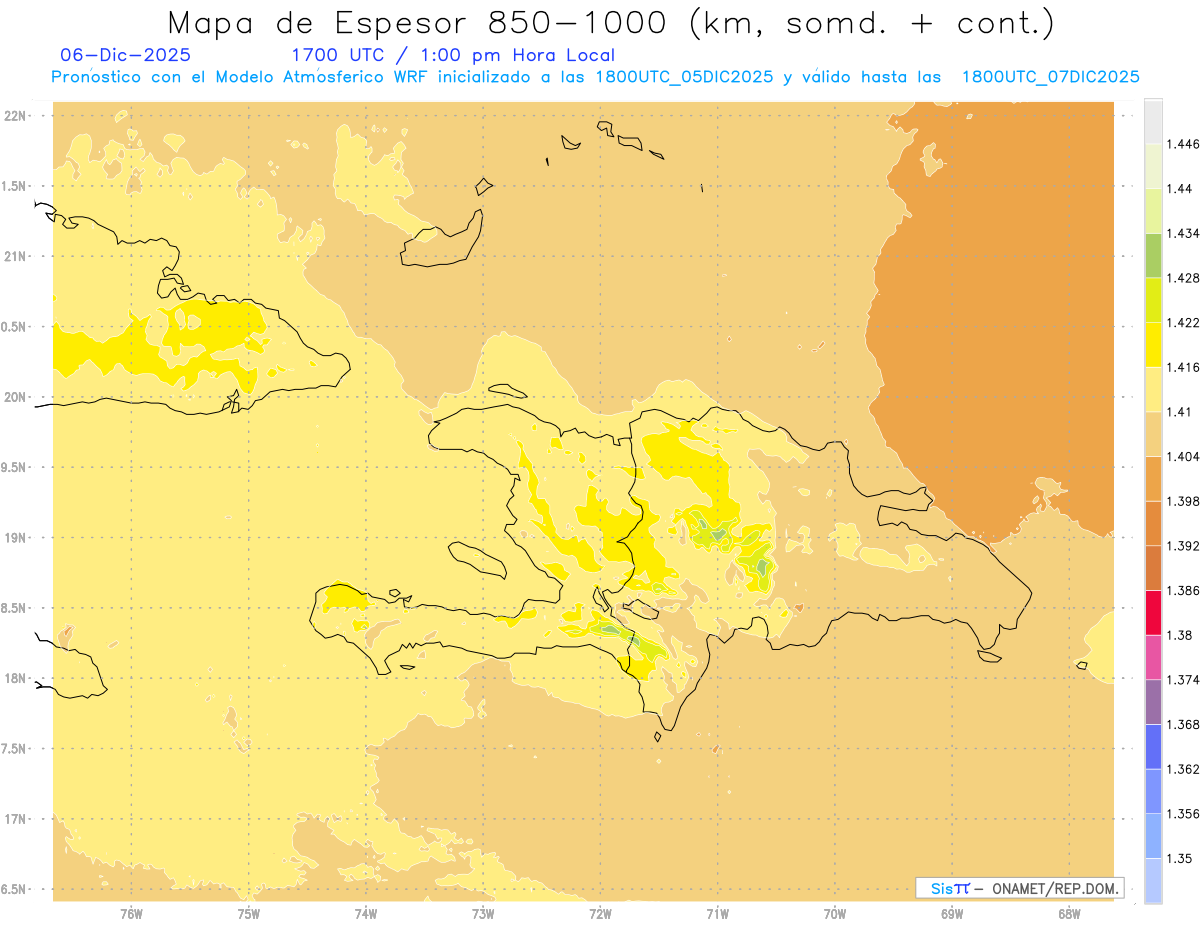Click the '21N' latitude label
The height and width of the screenshot is (927, 1200).
(x=17, y=256)
